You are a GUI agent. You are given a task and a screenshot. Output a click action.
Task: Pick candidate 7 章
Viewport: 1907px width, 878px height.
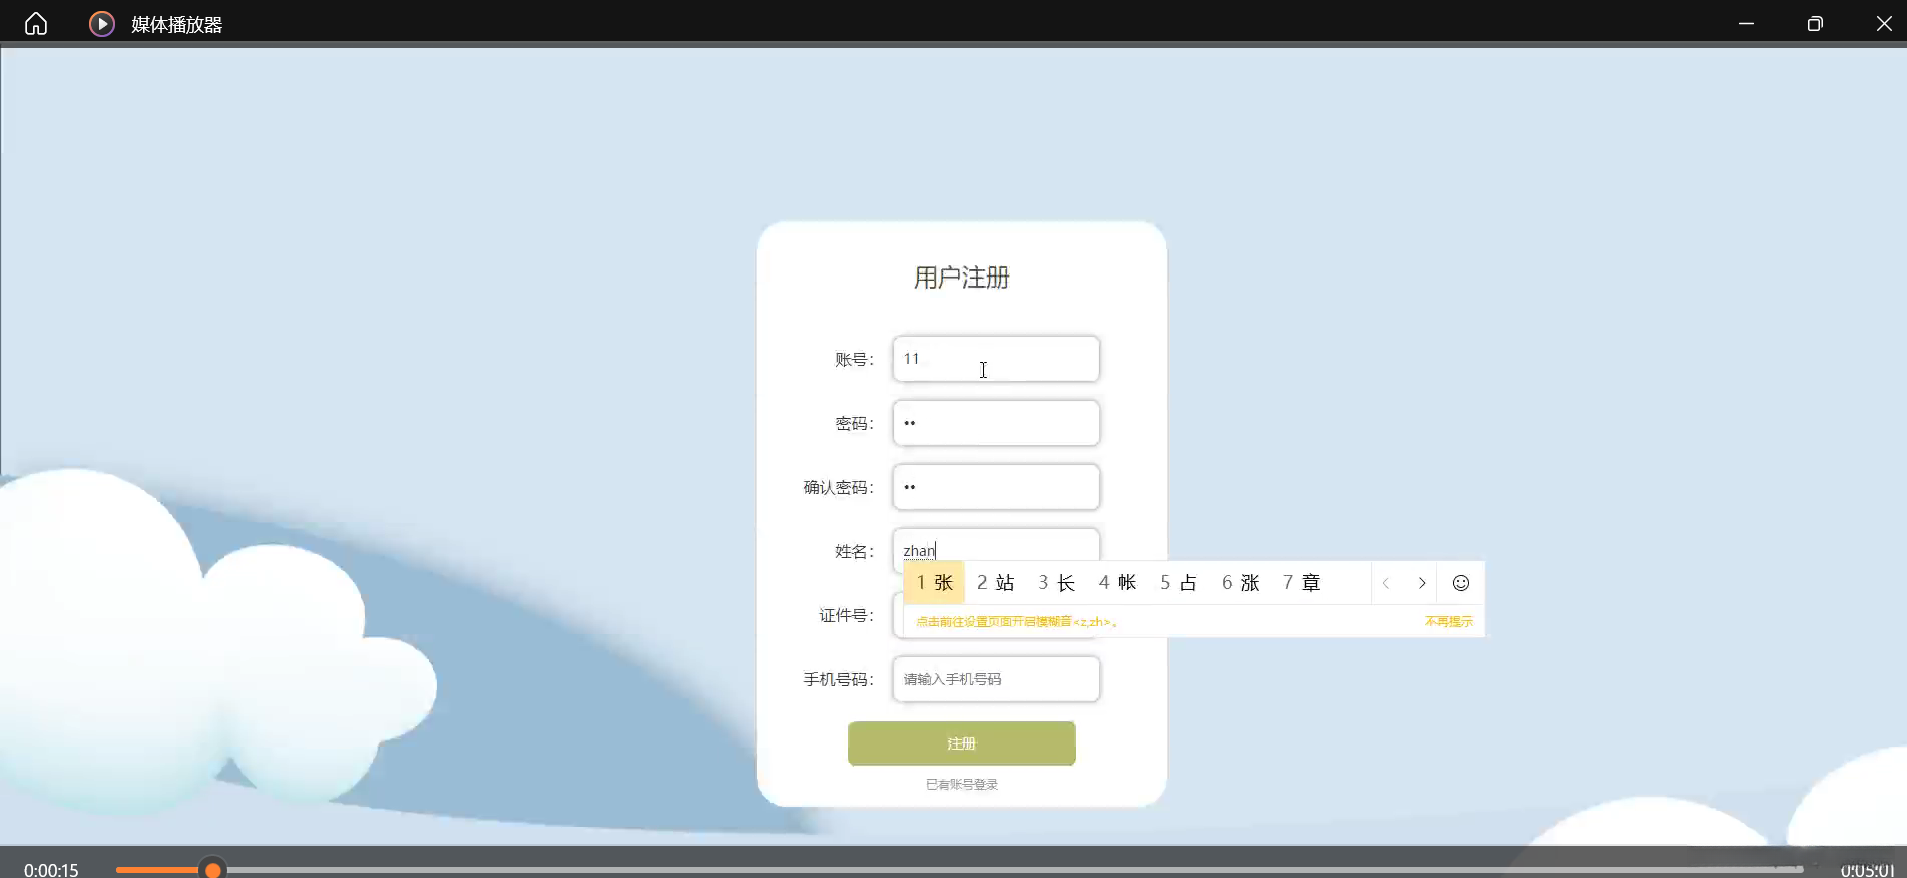click(1302, 583)
